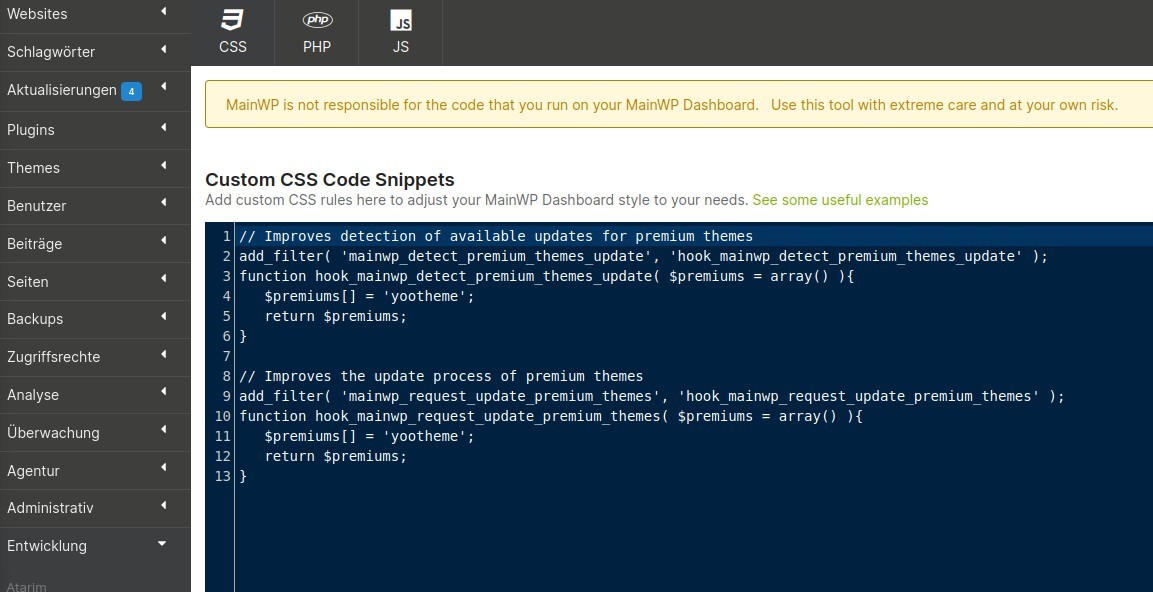Collapse the Entwicklung menu arrow
This screenshot has width=1153, height=592.
pyautogui.click(x=163, y=544)
